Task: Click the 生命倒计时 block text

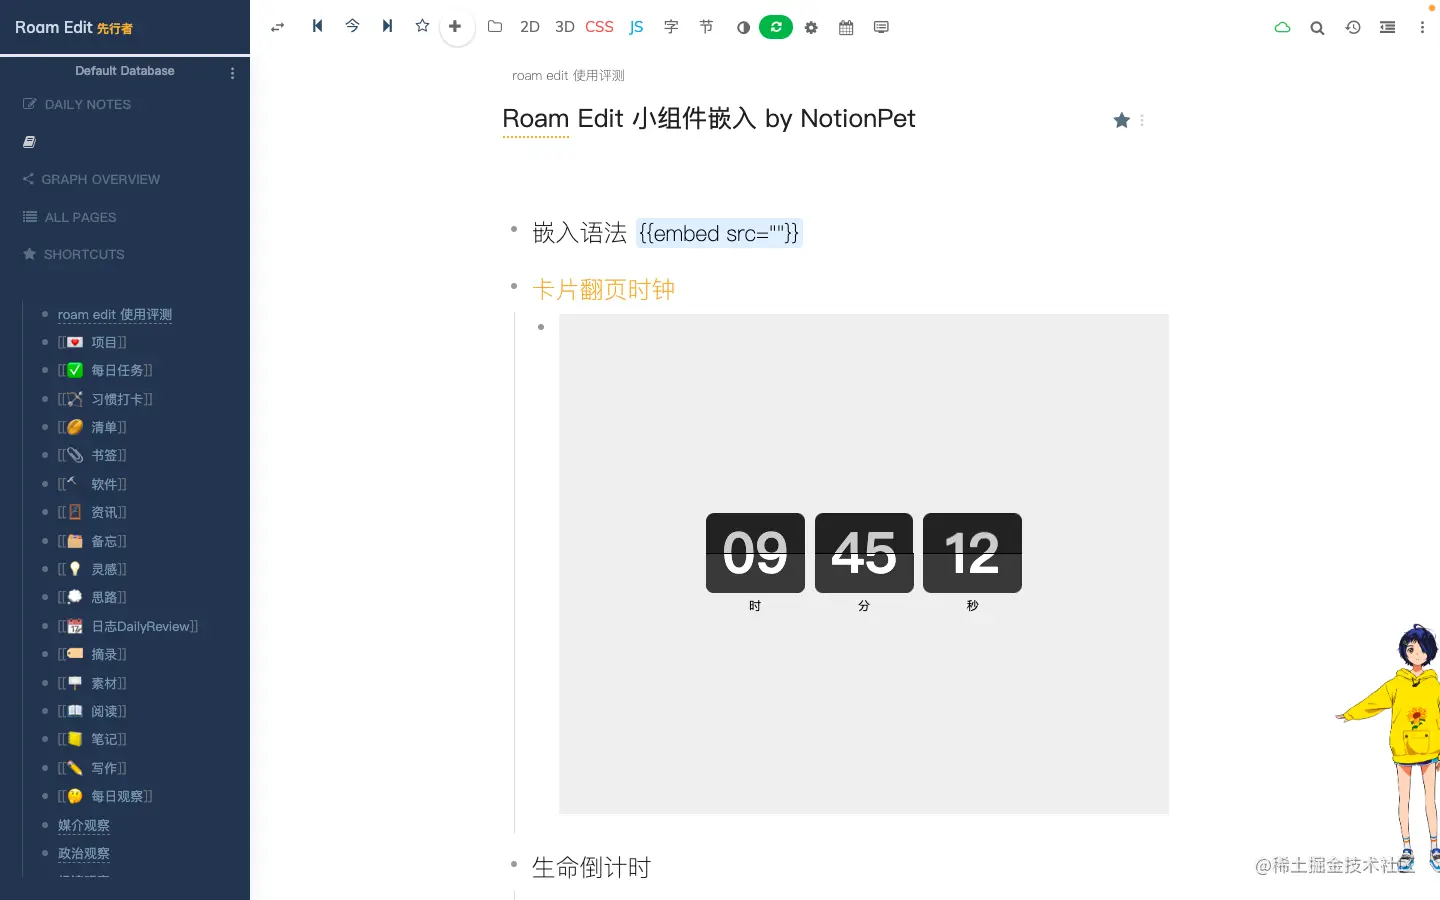Action: click(x=591, y=867)
